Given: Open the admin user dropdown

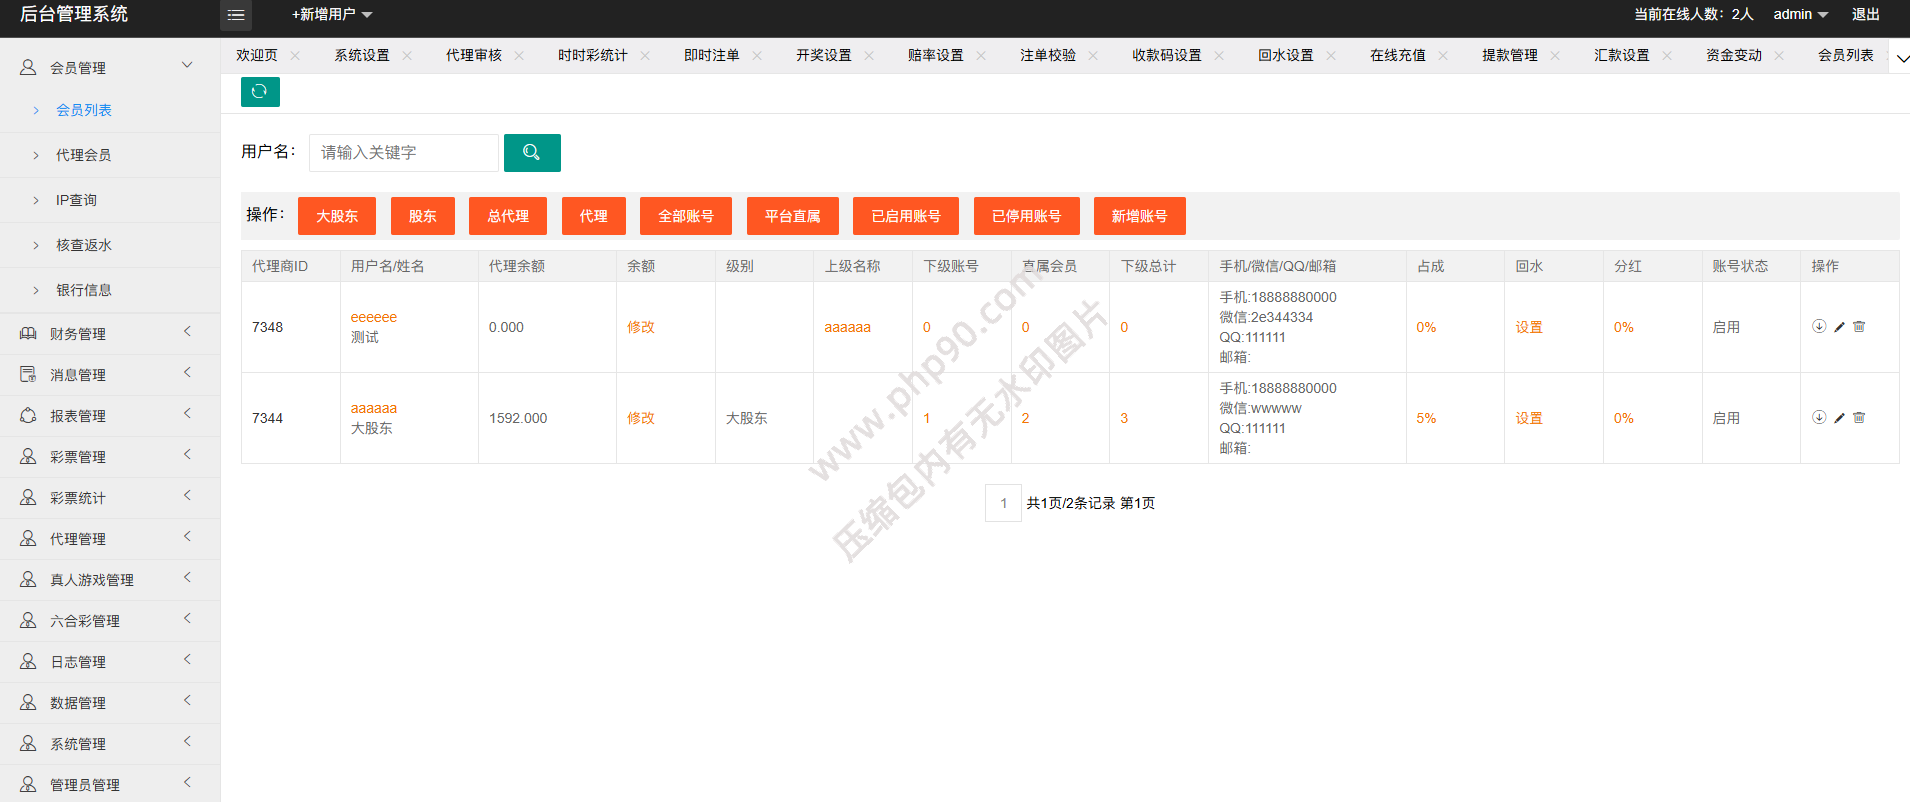Looking at the screenshot, I should tap(1800, 15).
